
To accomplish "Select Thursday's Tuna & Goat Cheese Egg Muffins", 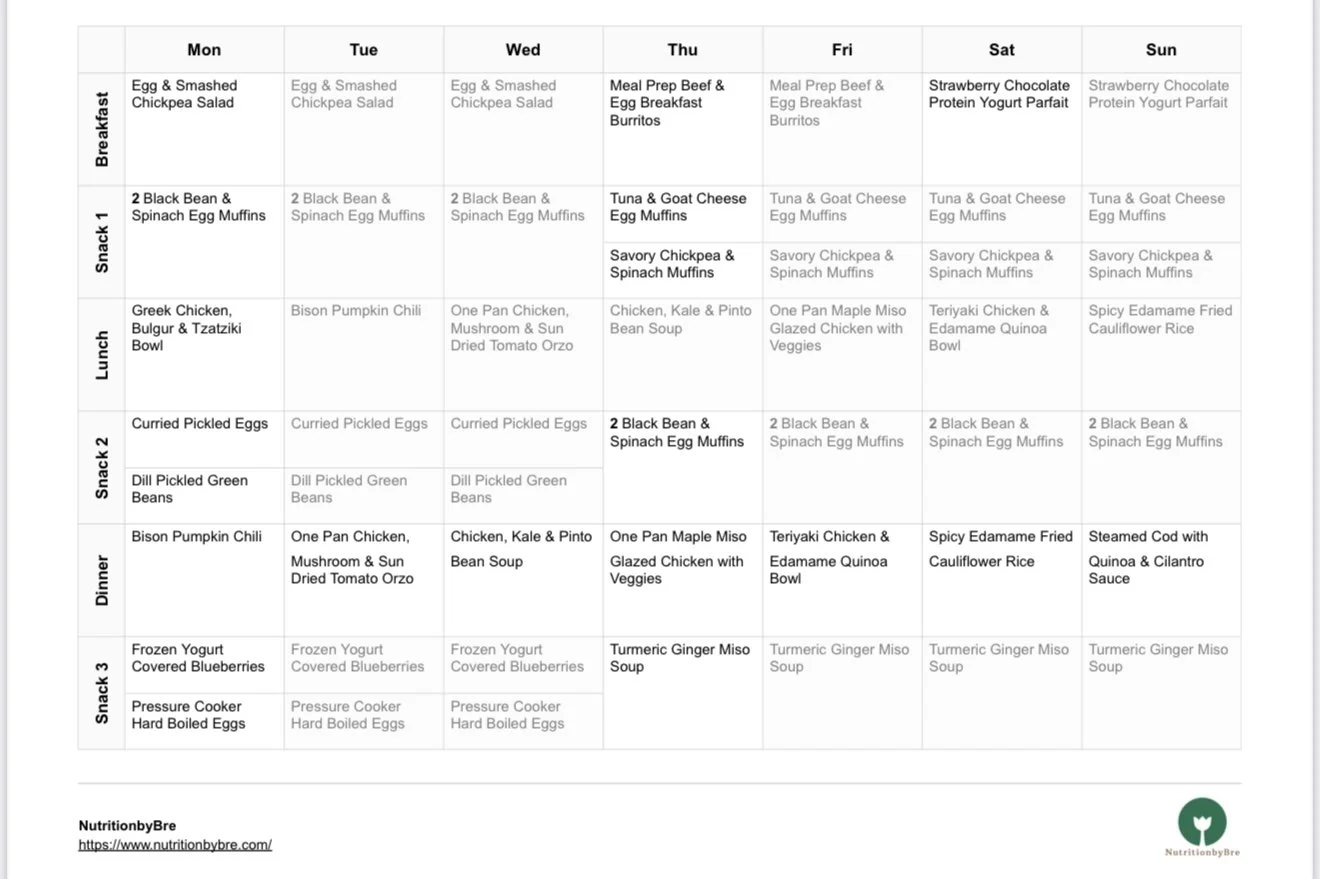I will (x=678, y=207).
